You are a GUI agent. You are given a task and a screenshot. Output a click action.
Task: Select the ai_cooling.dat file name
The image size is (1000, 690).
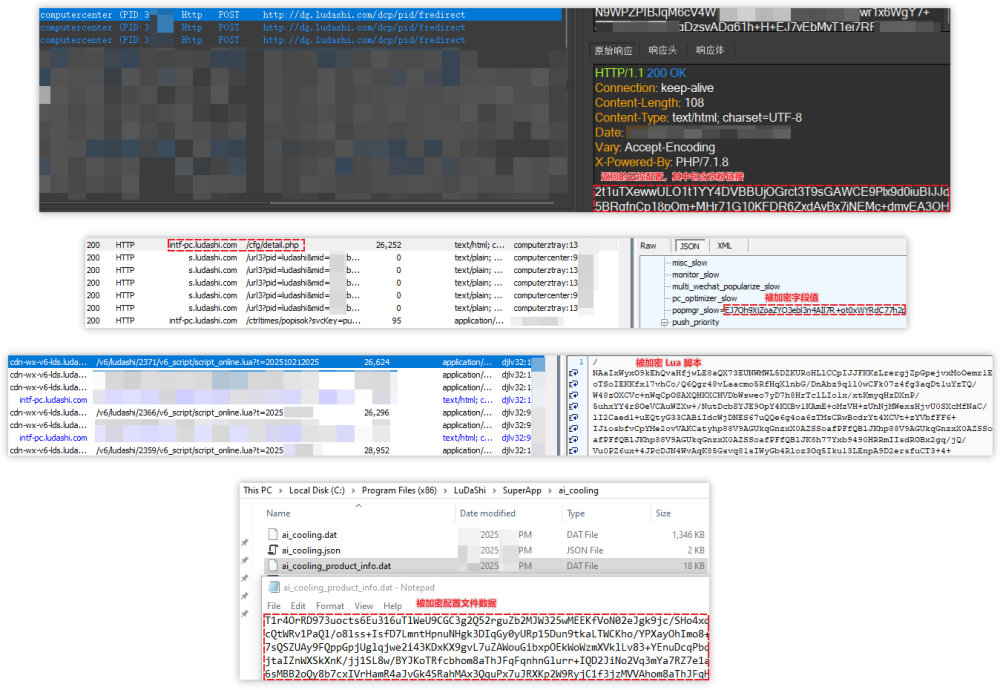coord(309,534)
